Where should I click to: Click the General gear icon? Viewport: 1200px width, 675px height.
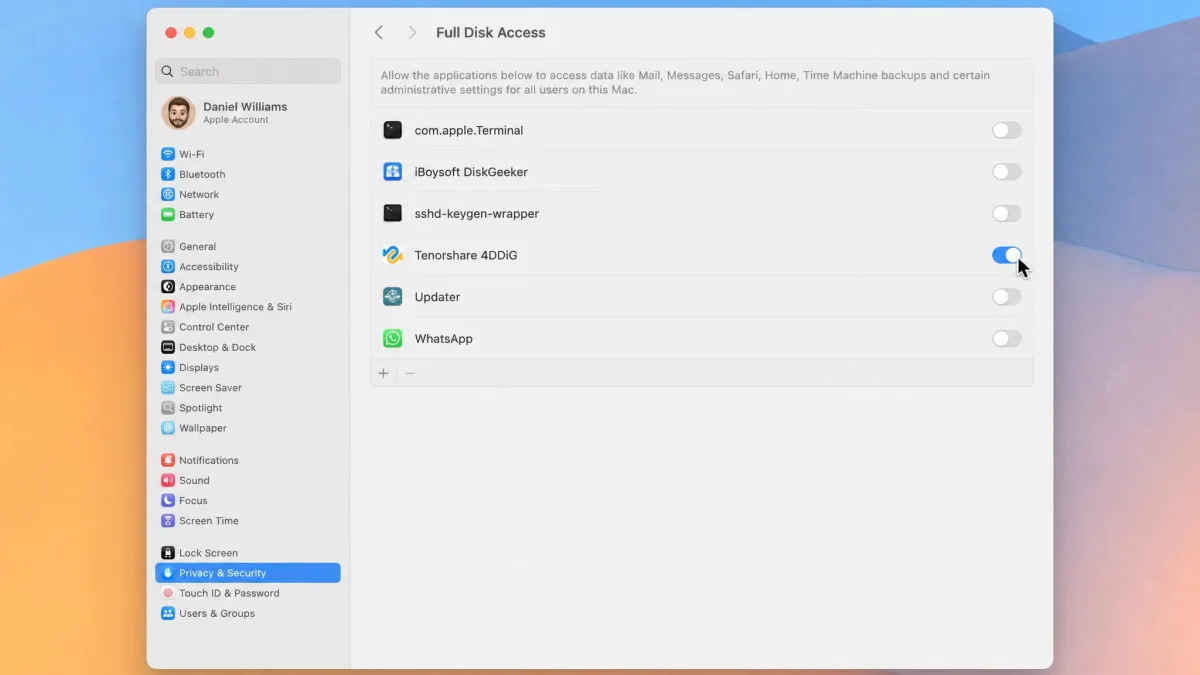point(168,246)
